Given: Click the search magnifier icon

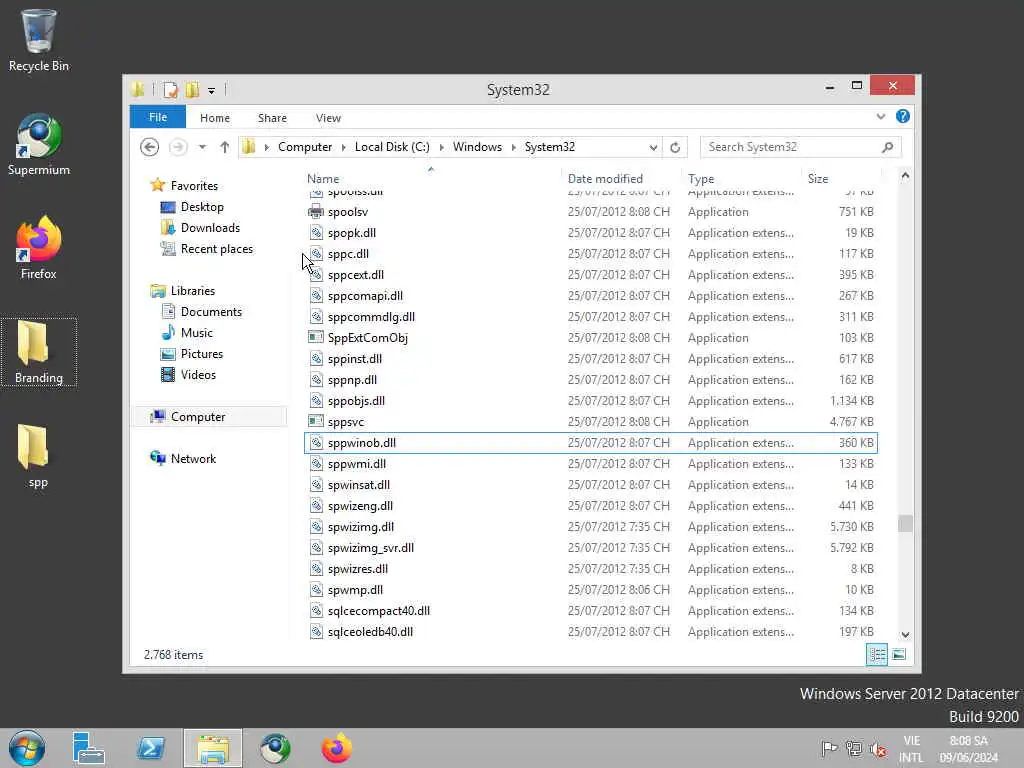Looking at the screenshot, I should (887, 147).
